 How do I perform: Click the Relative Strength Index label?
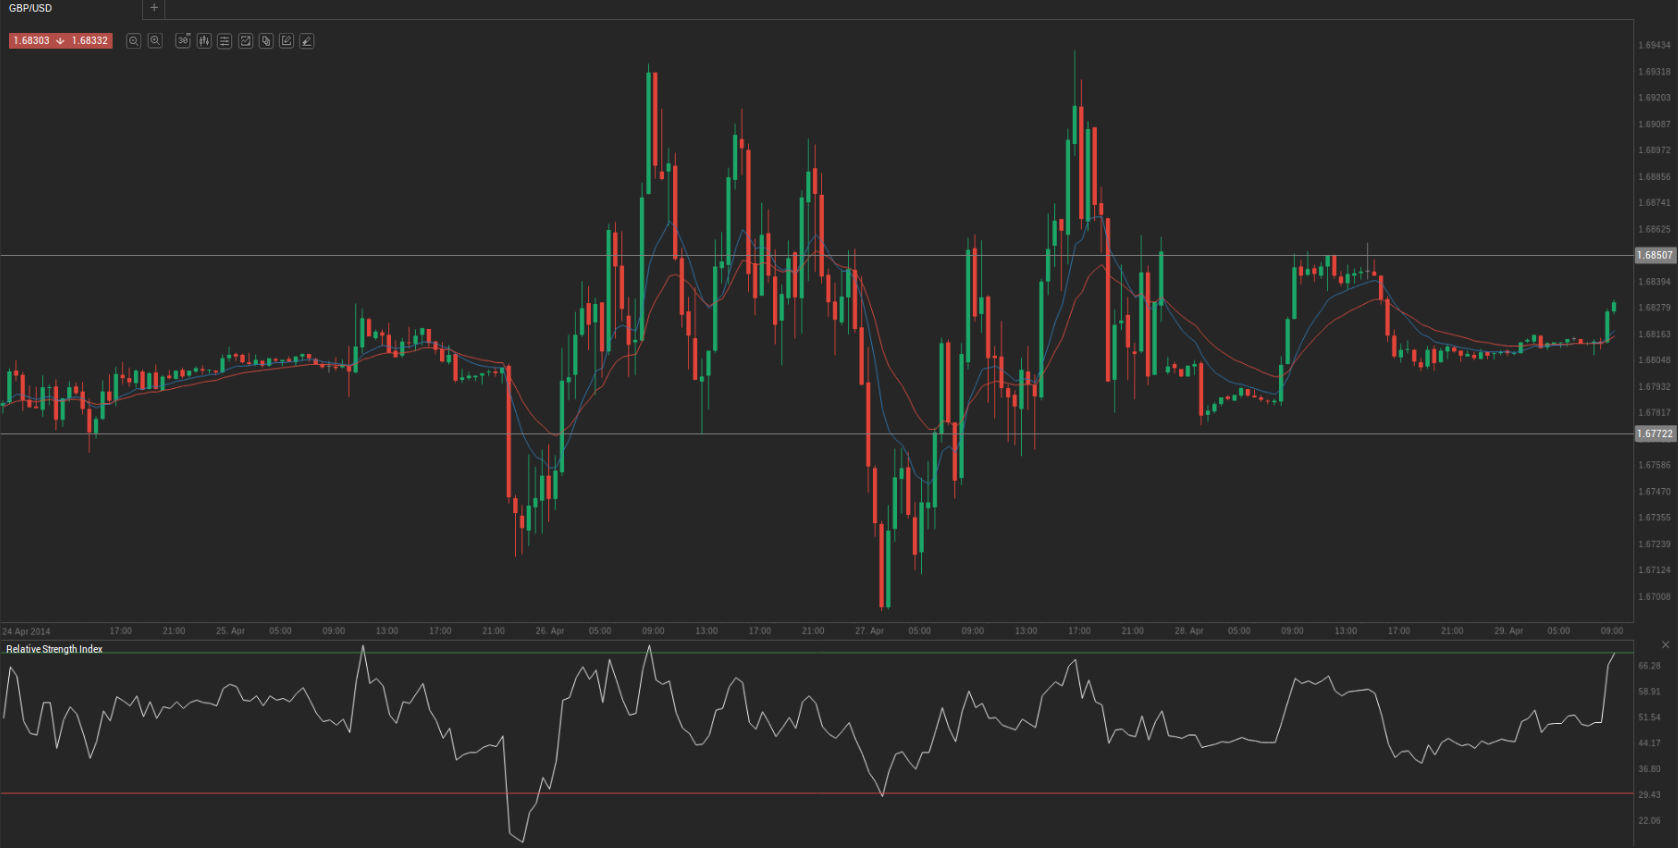pos(55,649)
